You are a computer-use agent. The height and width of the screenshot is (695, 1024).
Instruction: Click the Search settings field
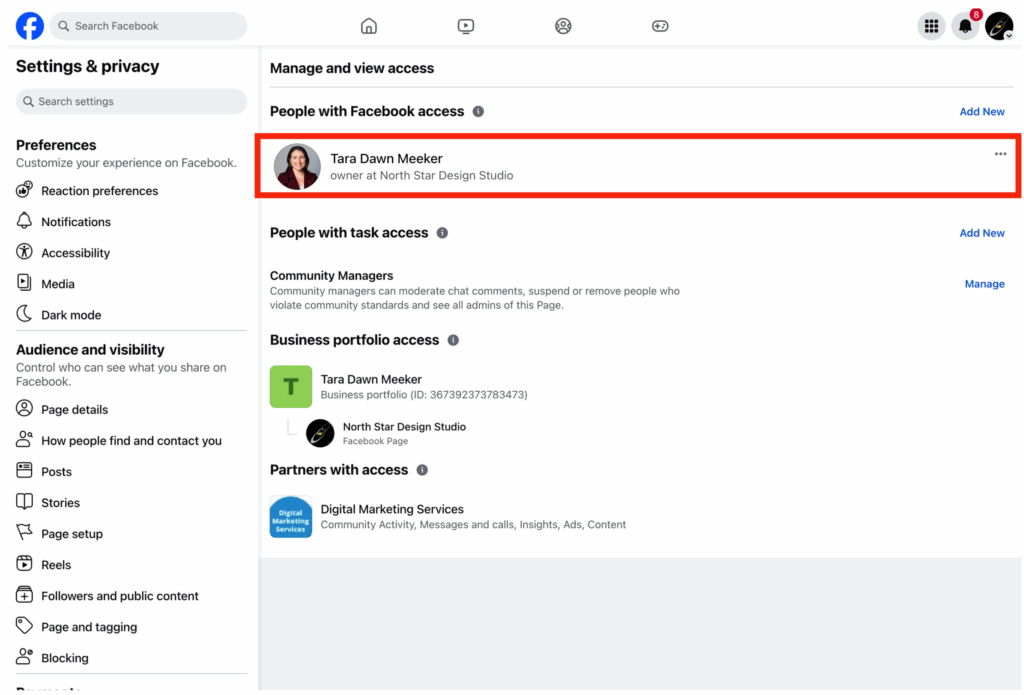131,101
